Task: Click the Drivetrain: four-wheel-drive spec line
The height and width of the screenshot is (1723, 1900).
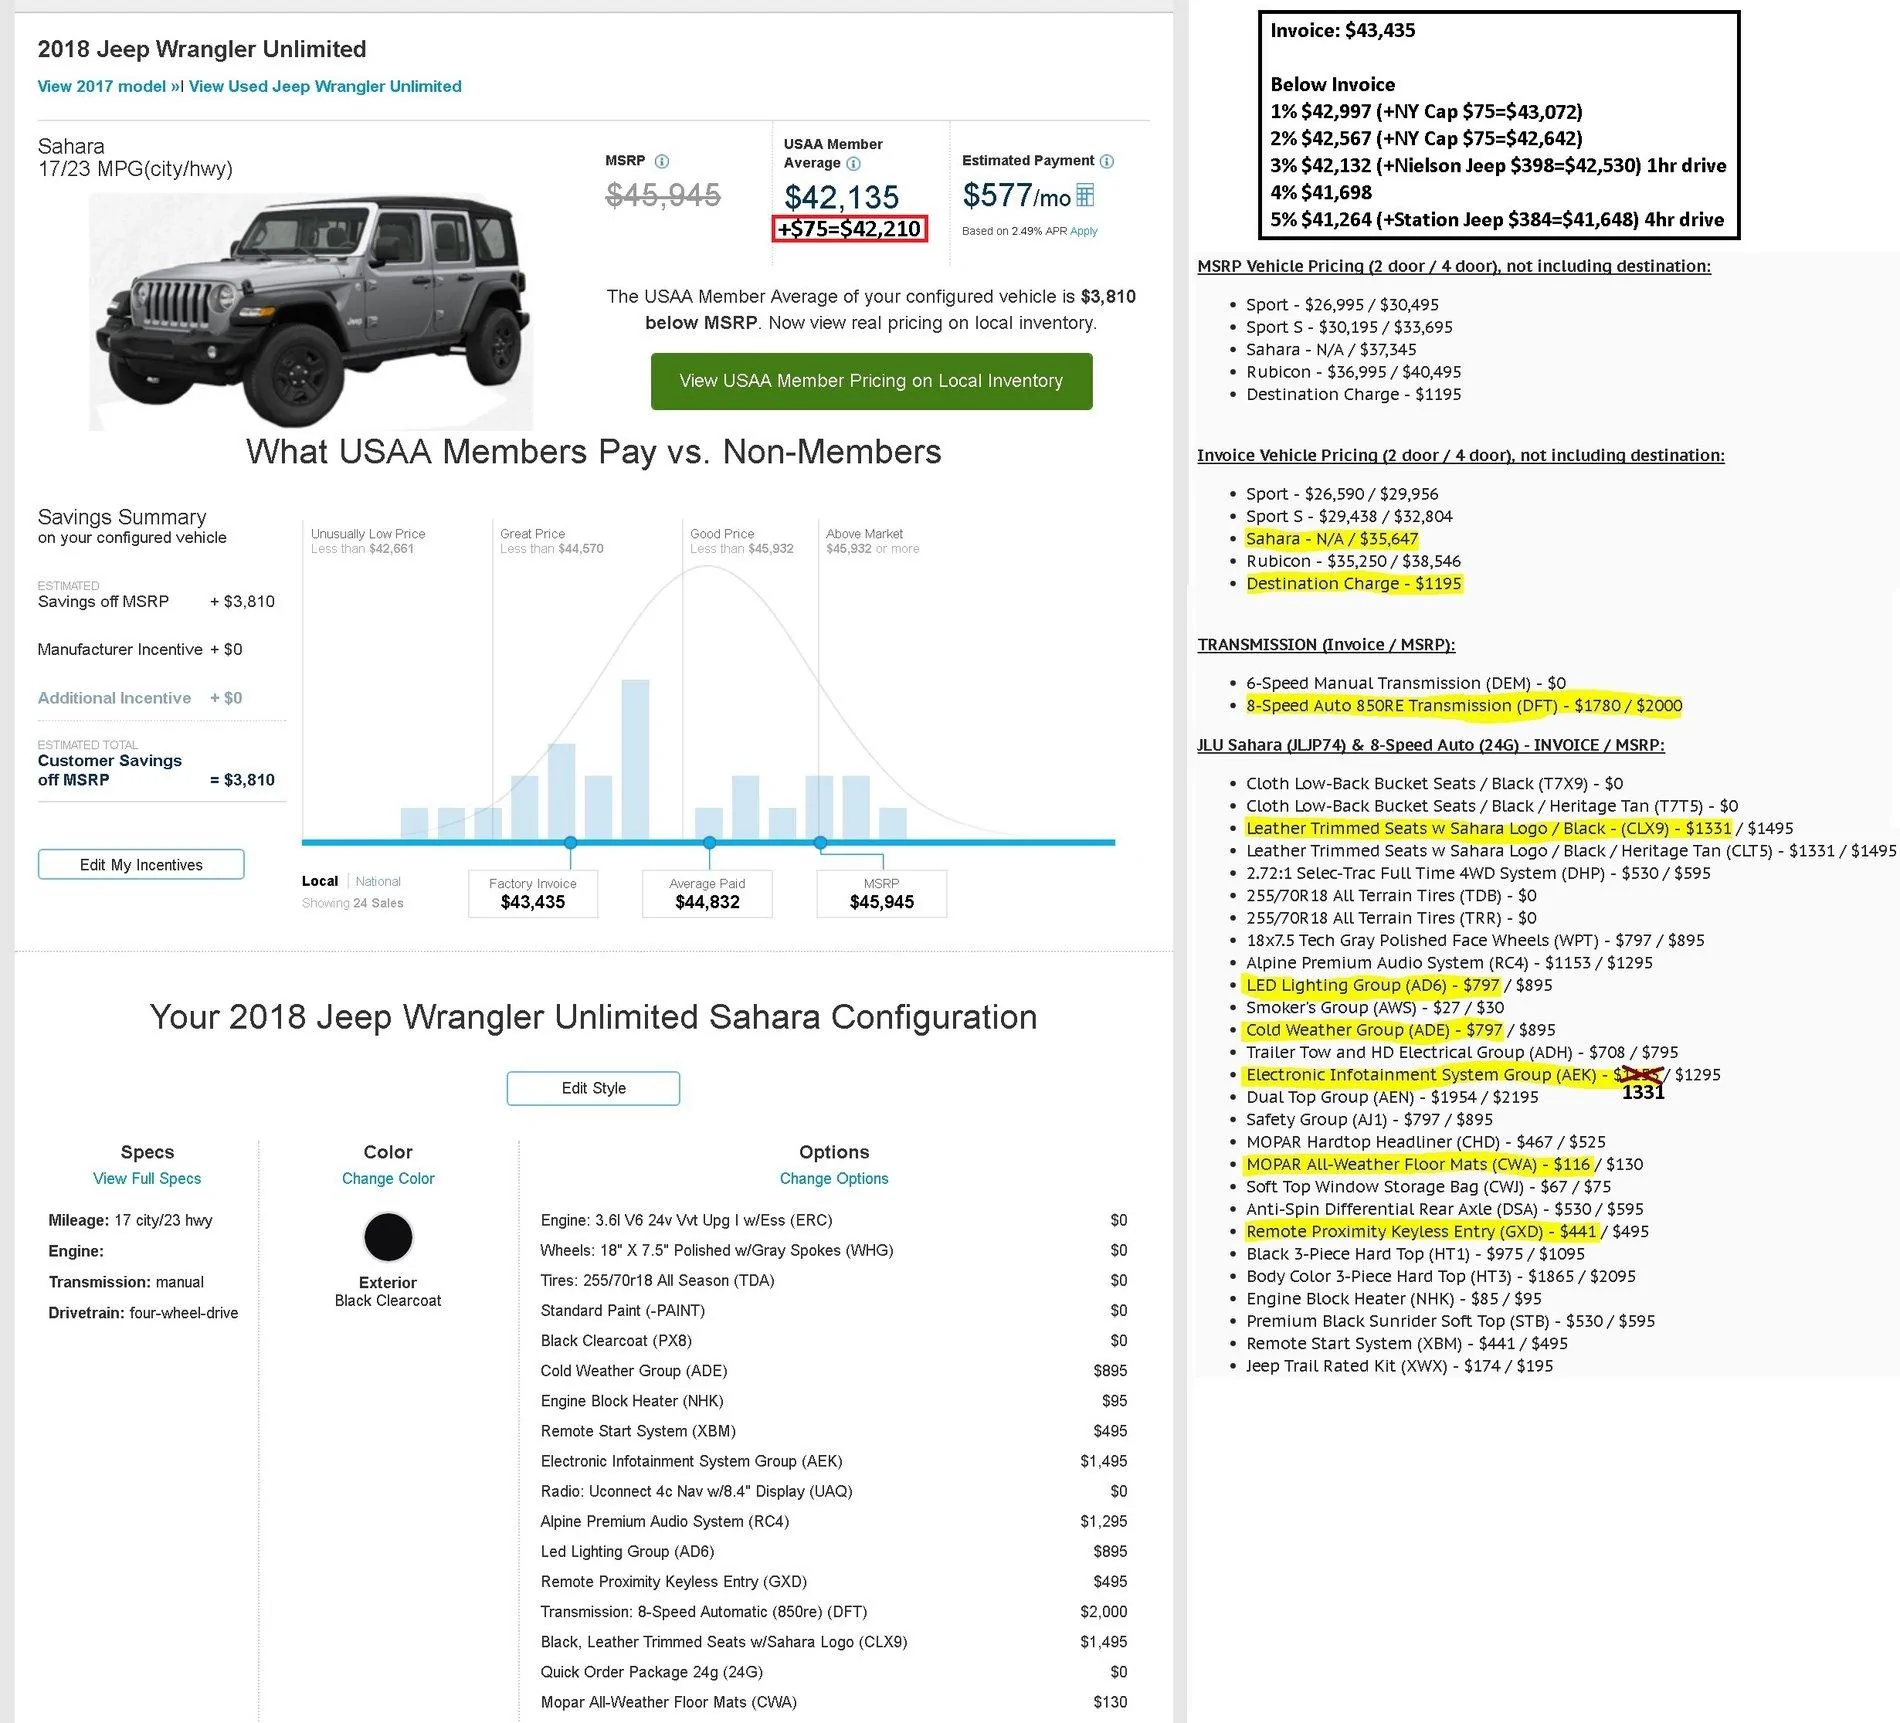Action: pyautogui.click(x=143, y=1313)
